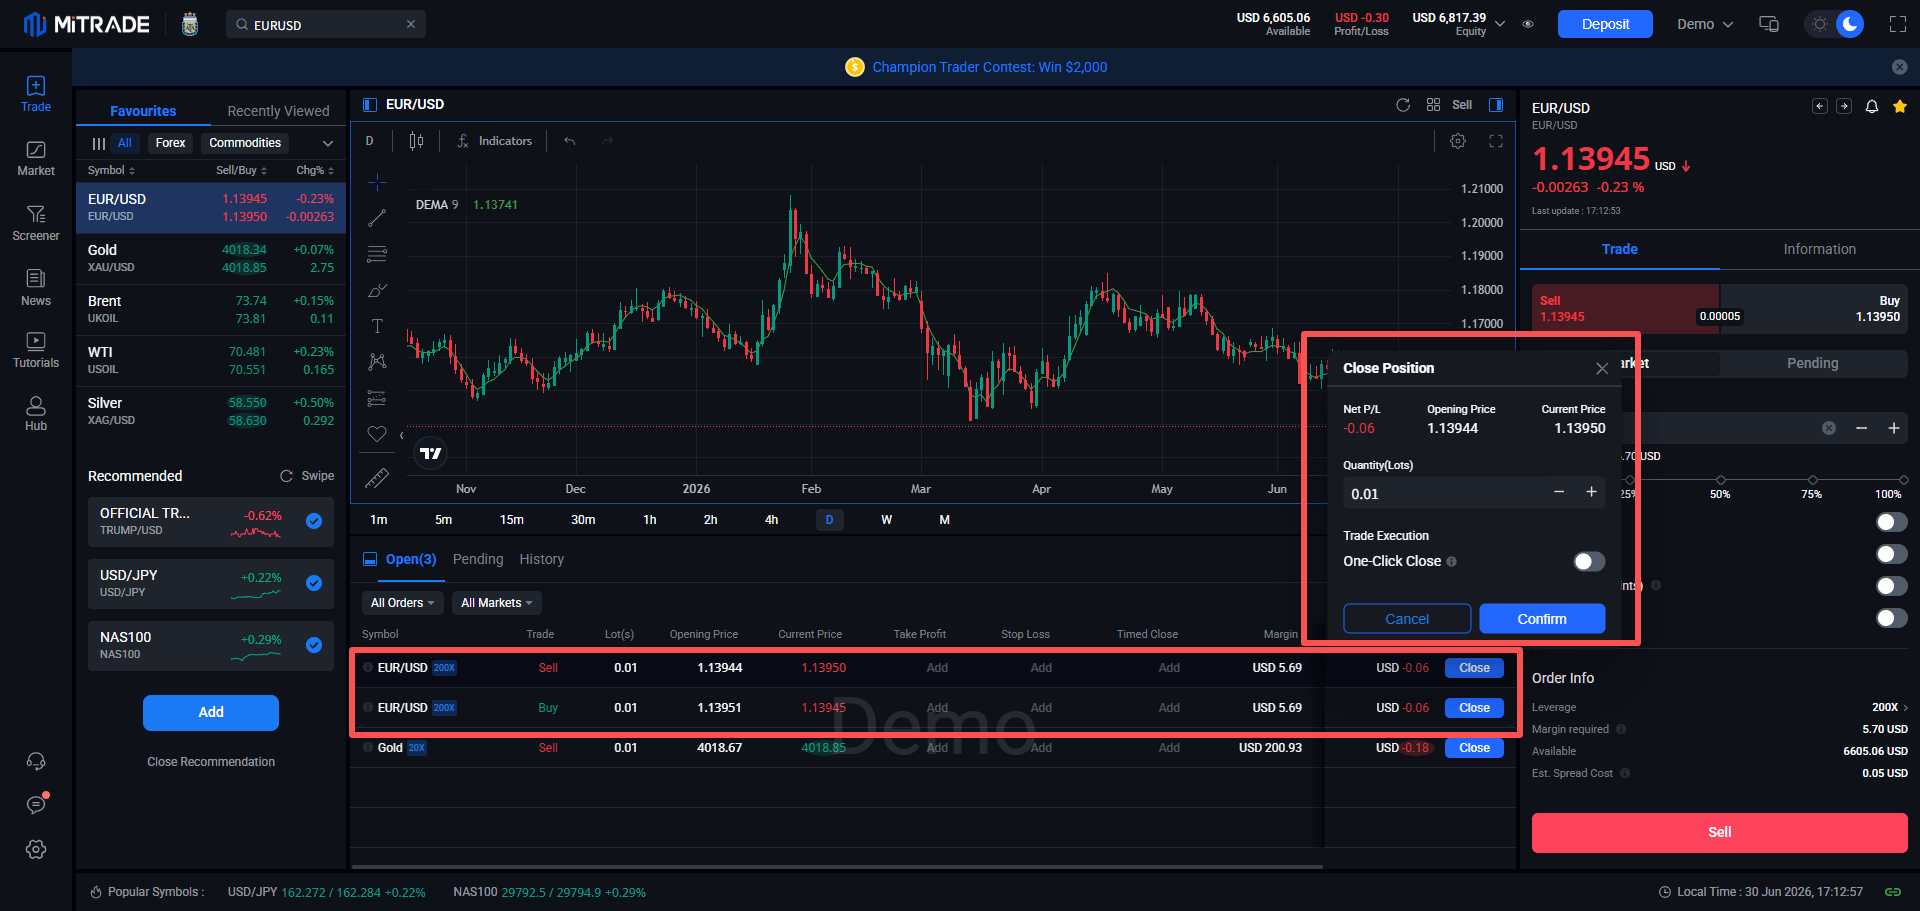Click the customer support headset icon

click(x=36, y=762)
